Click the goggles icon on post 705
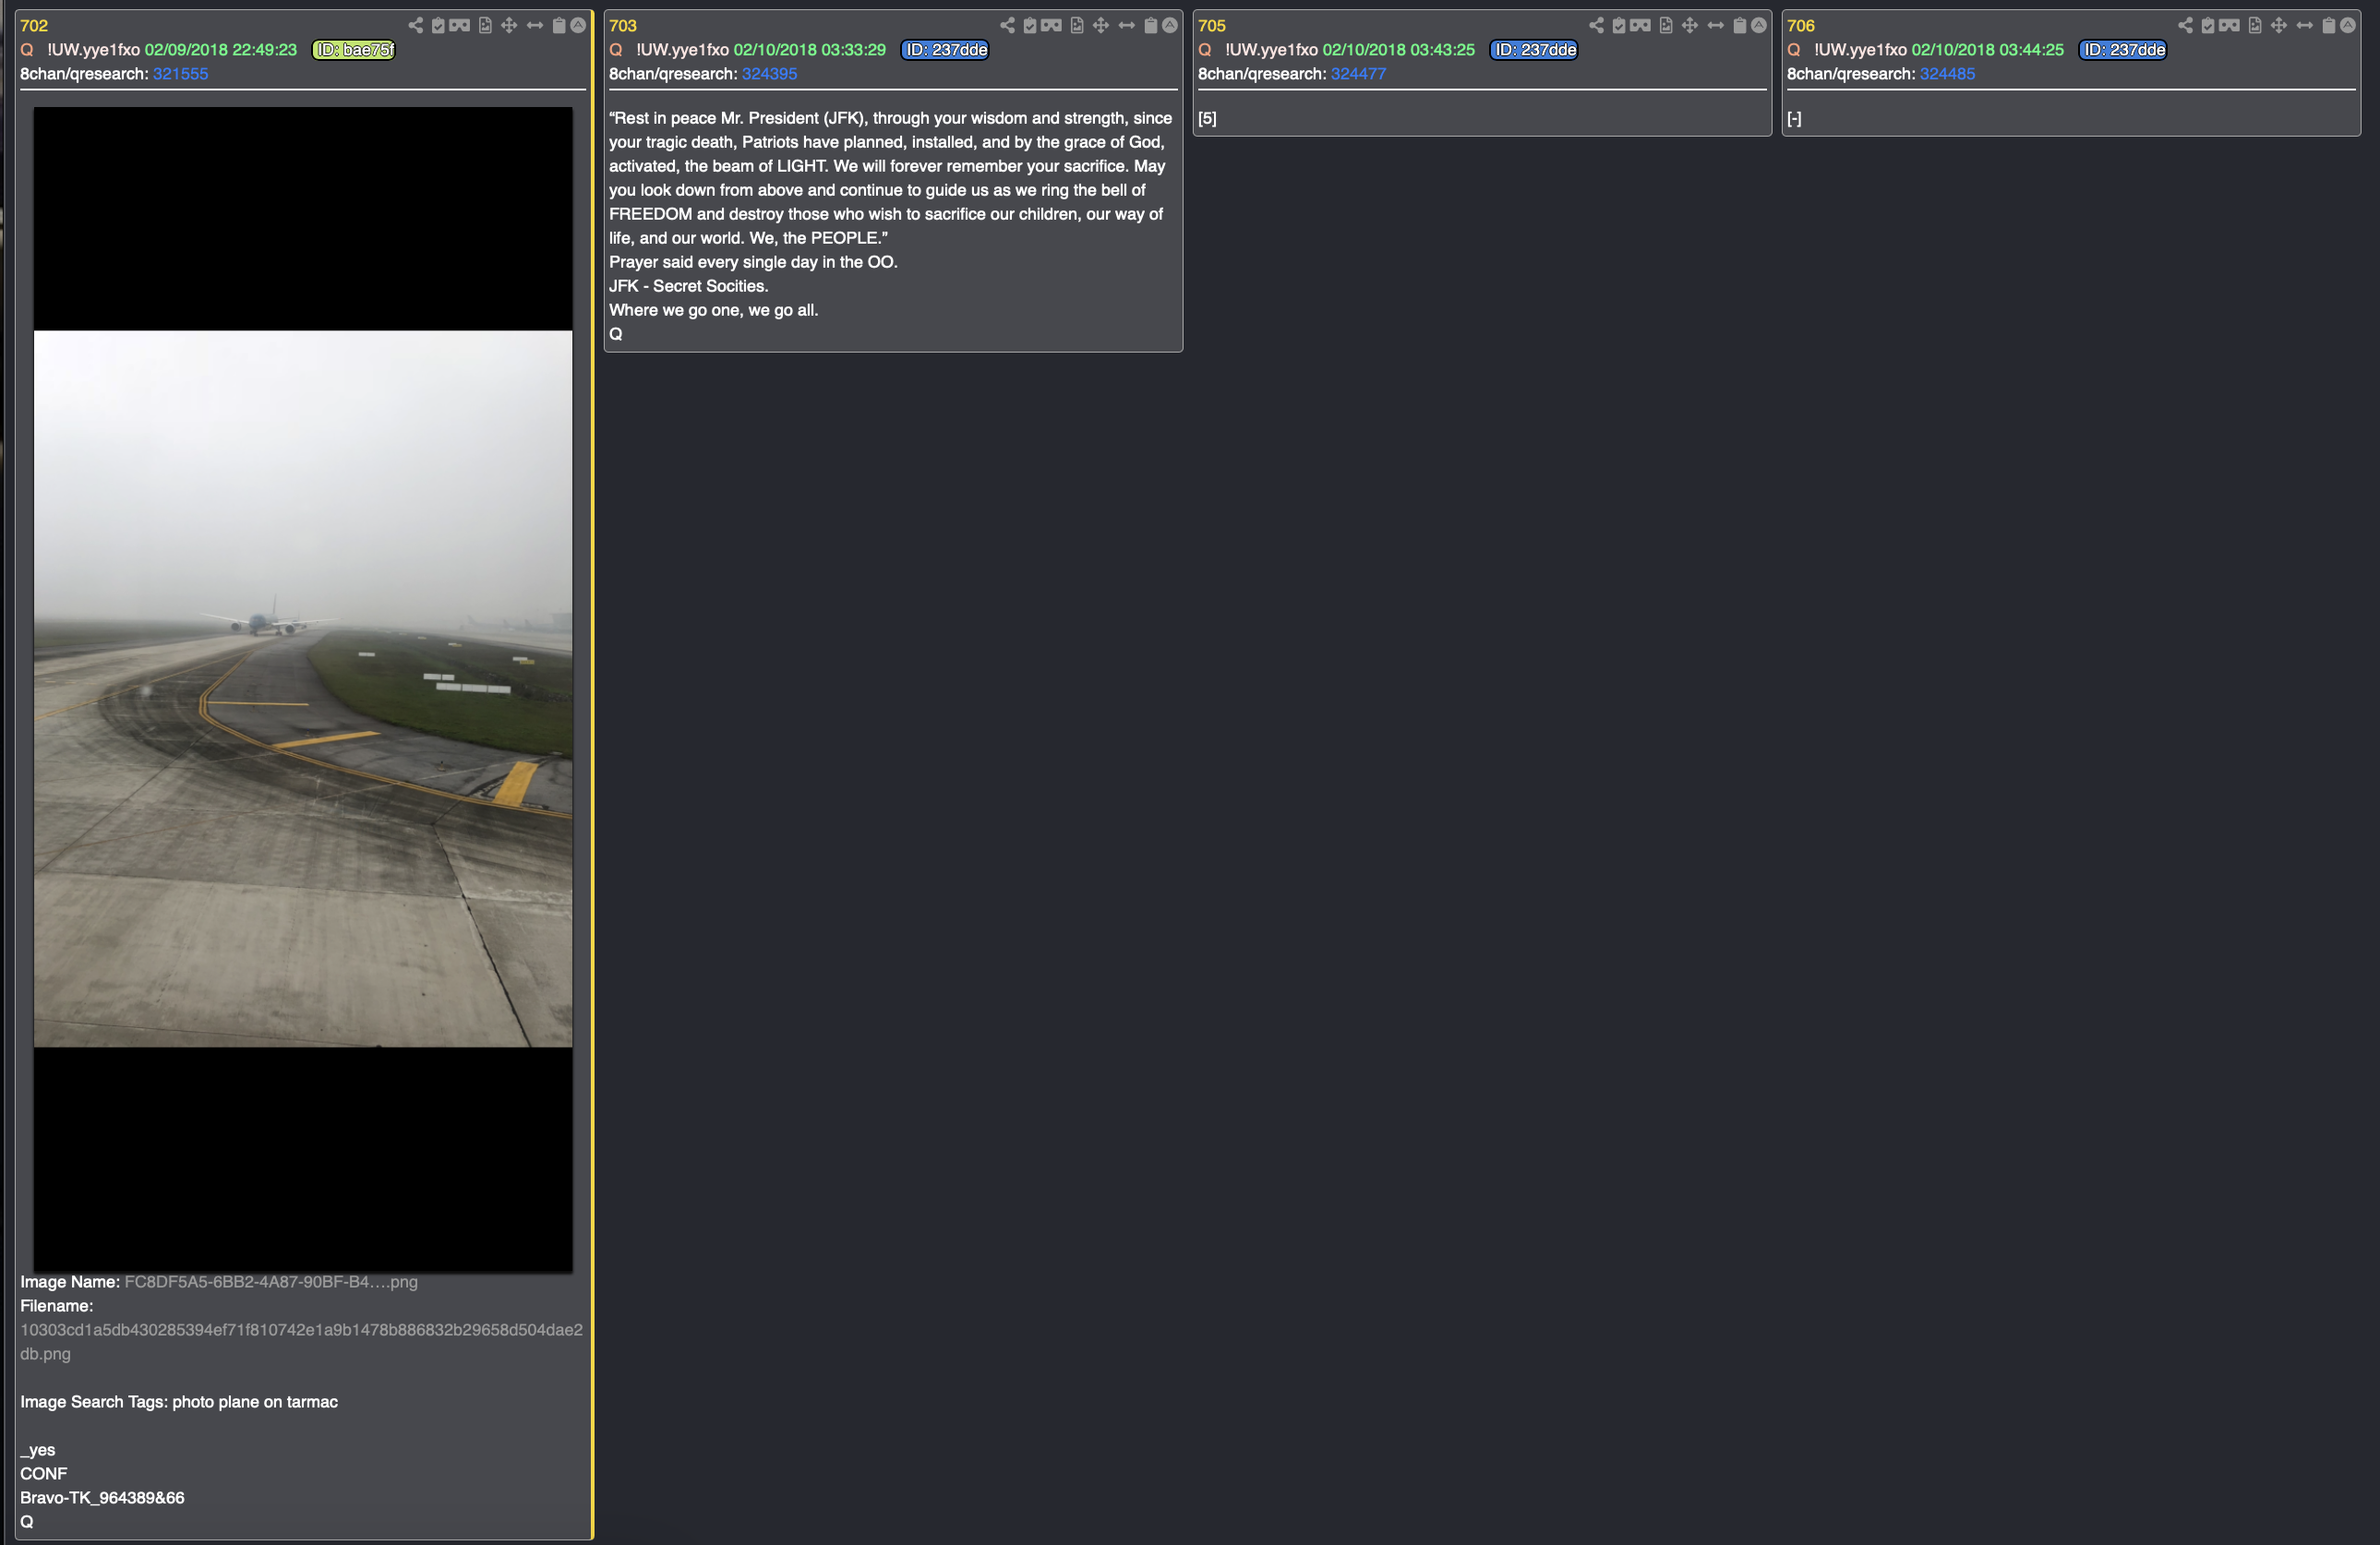The image size is (2380, 1545). tap(1641, 25)
